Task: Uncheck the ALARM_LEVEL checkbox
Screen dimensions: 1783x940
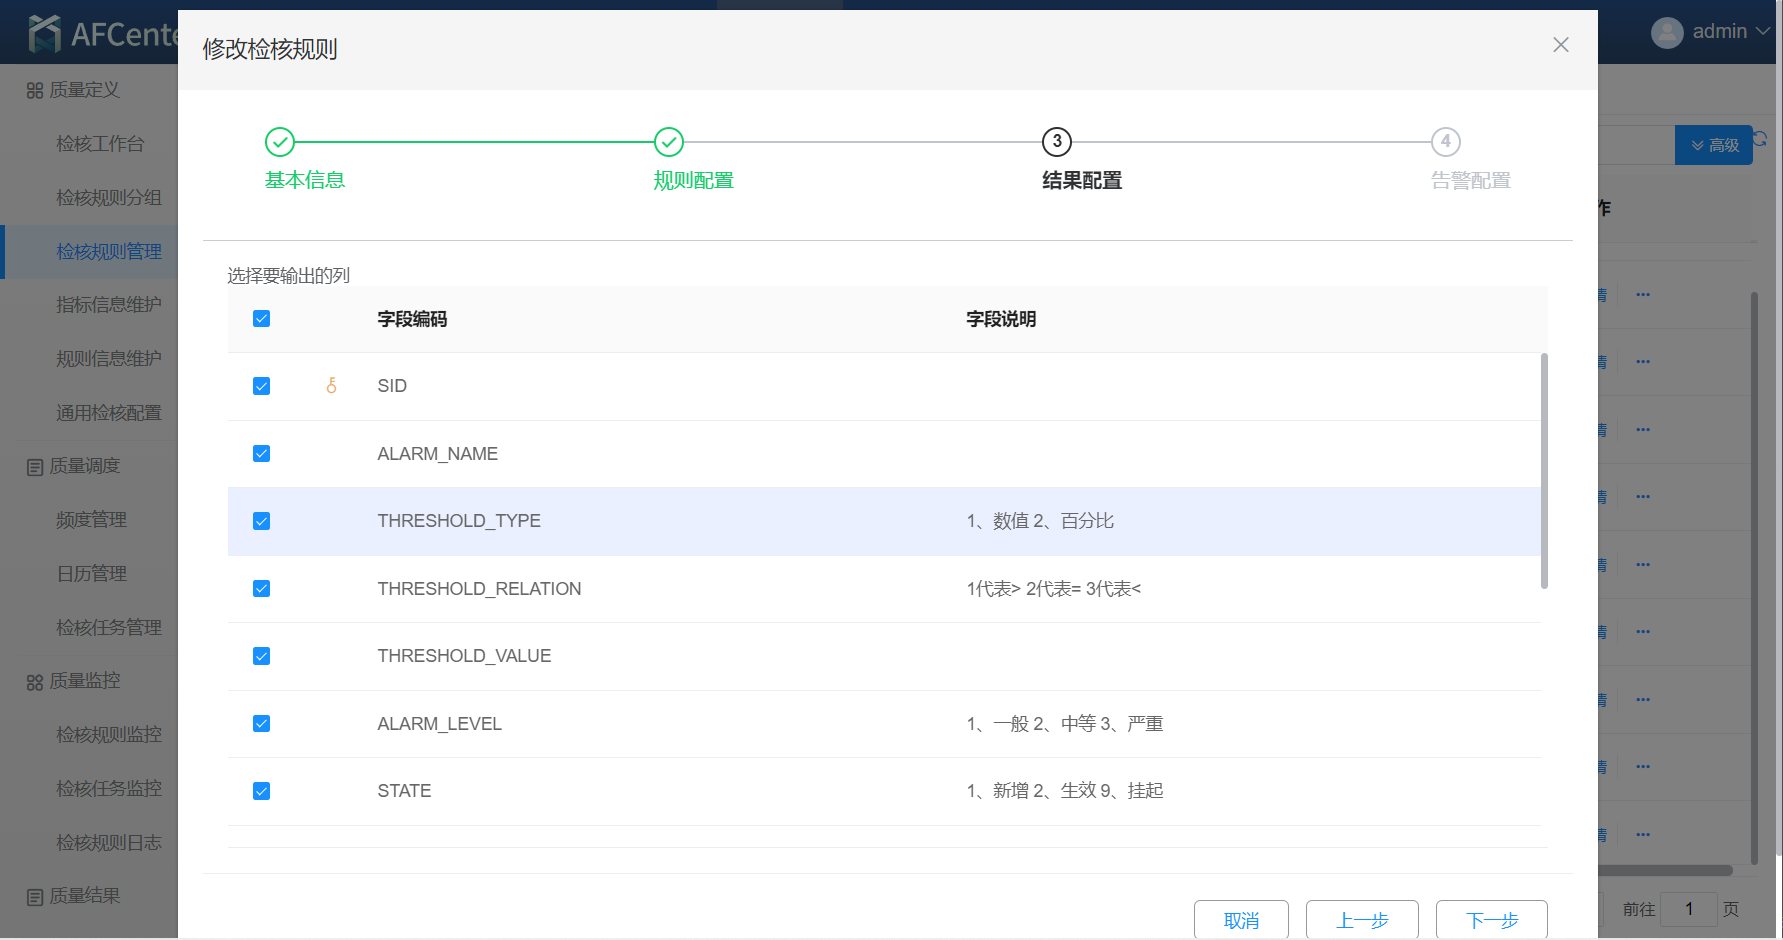Action: pyautogui.click(x=262, y=724)
